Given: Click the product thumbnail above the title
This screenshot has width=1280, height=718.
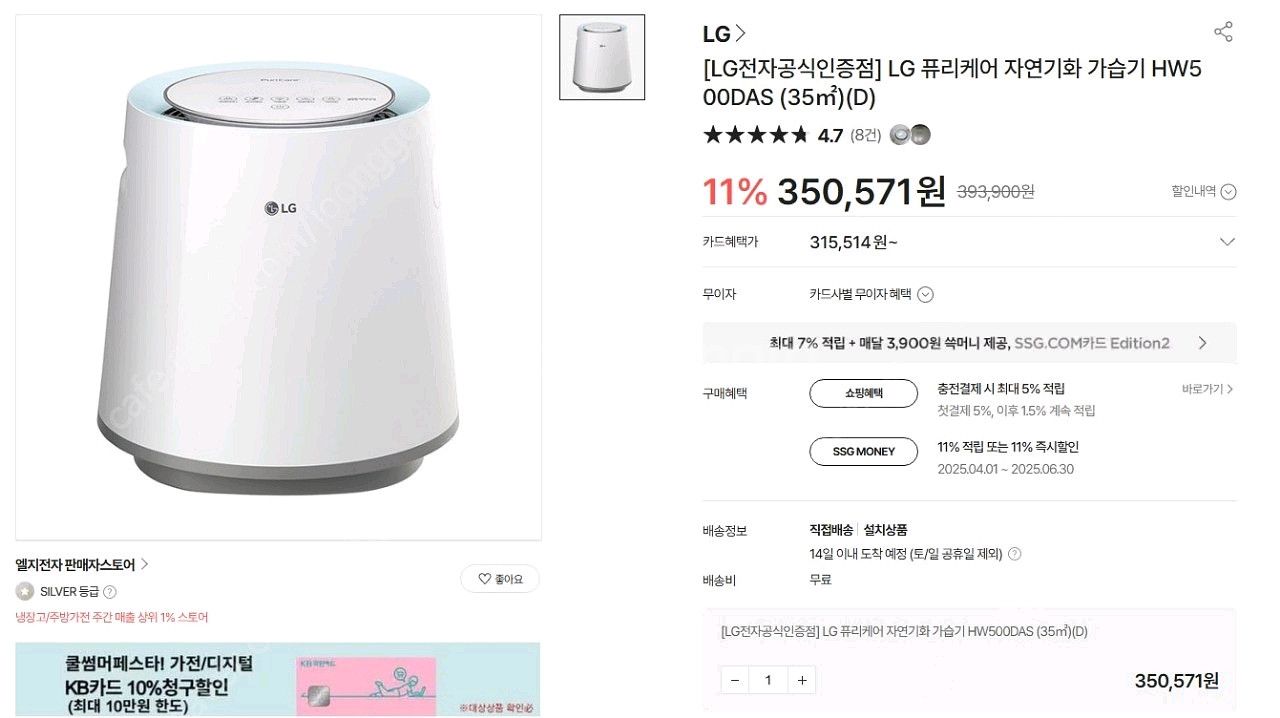Looking at the screenshot, I should coord(601,59).
